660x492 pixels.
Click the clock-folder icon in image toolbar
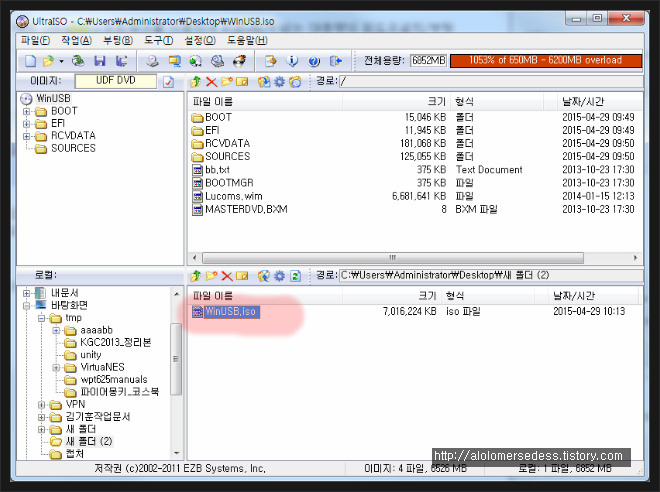coord(295,82)
